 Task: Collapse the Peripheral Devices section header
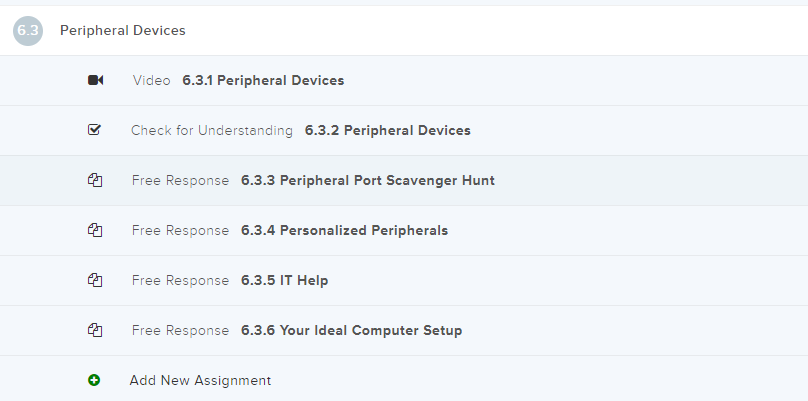(123, 30)
